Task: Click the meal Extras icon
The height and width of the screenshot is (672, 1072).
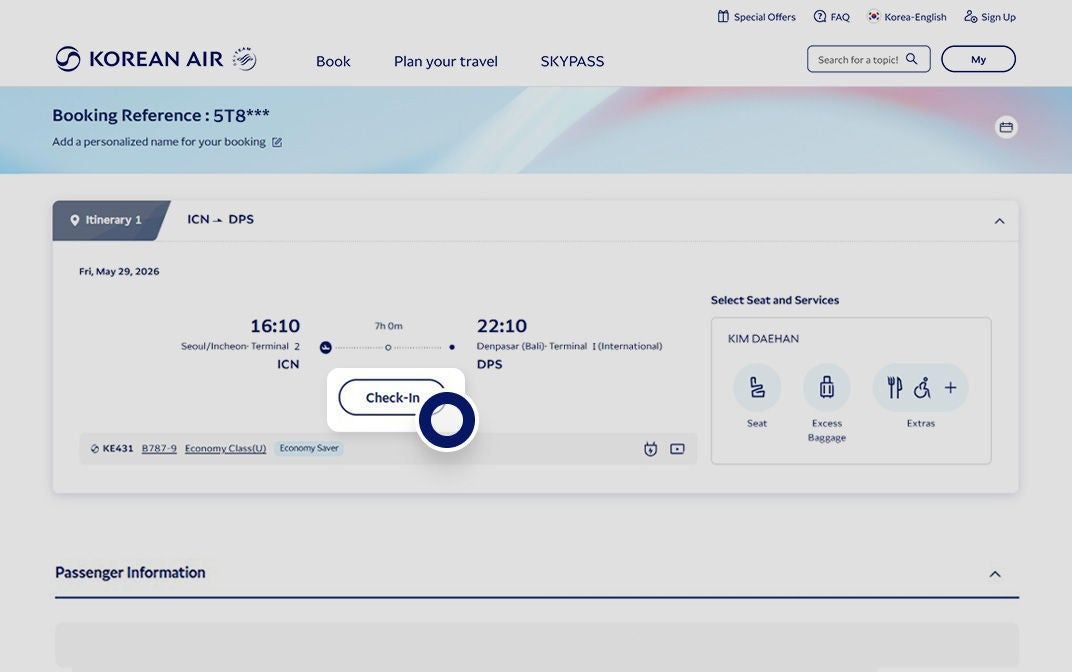Action: pos(894,388)
